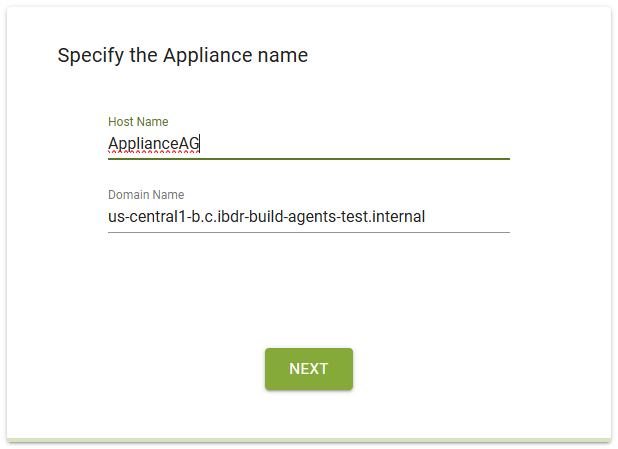Click the 'Specify the Appliance name' heading
This screenshot has height=449, width=618.
coord(182,55)
